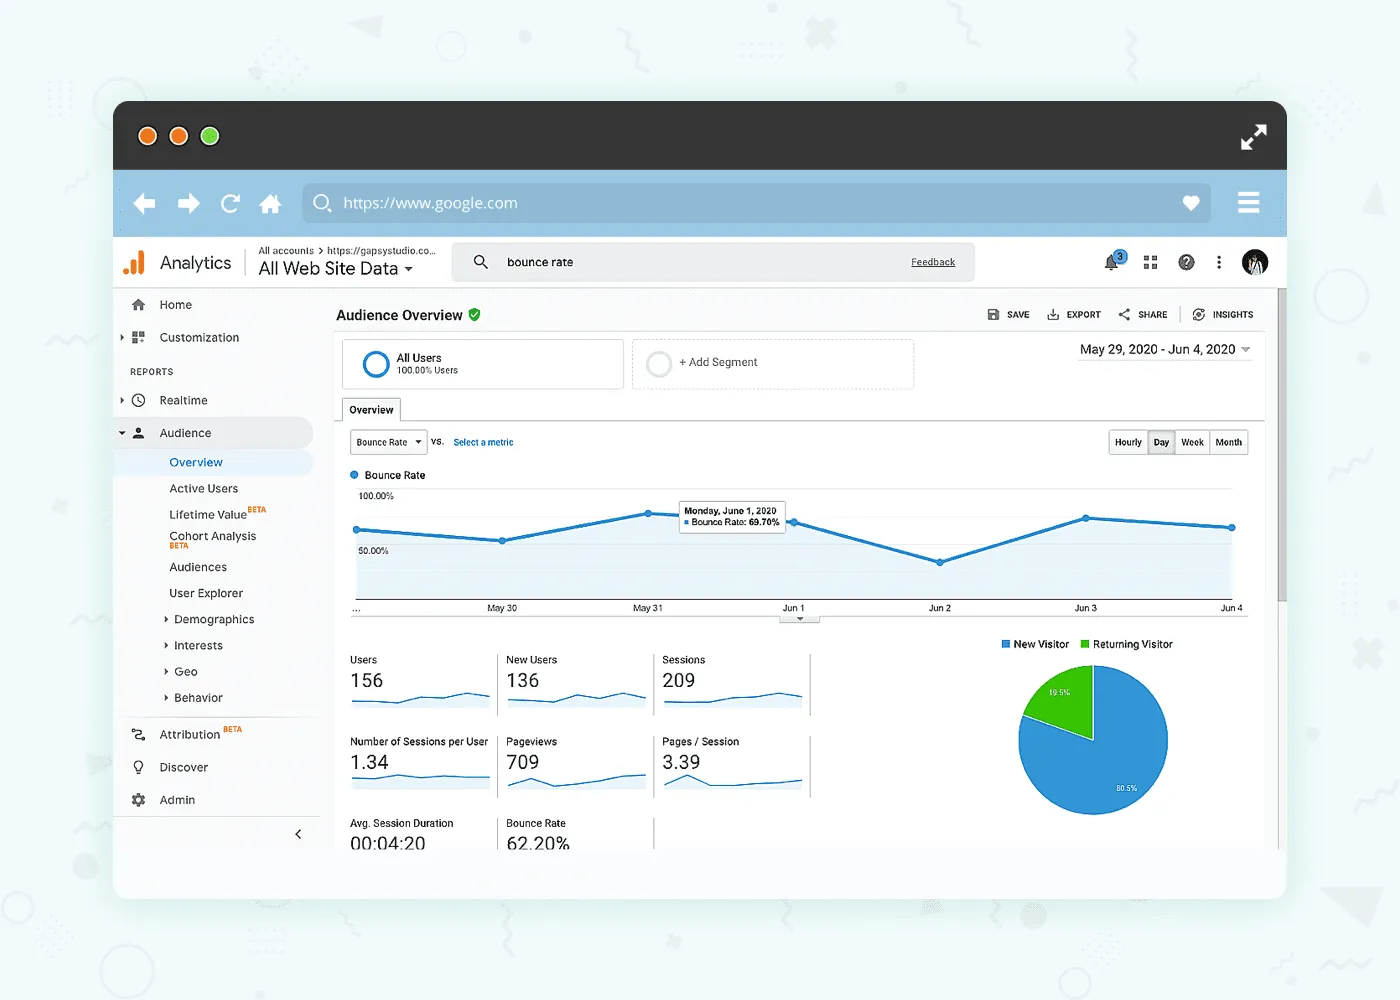Select the All Users segment radio button
Screen dimensions: 1400x1000
pyautogui.click(x=375, y=364)
